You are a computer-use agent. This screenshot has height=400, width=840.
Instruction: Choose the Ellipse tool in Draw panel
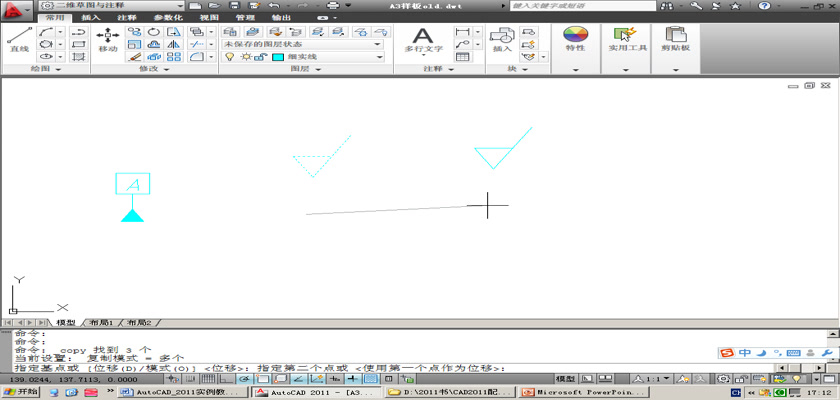pos(46,56)
